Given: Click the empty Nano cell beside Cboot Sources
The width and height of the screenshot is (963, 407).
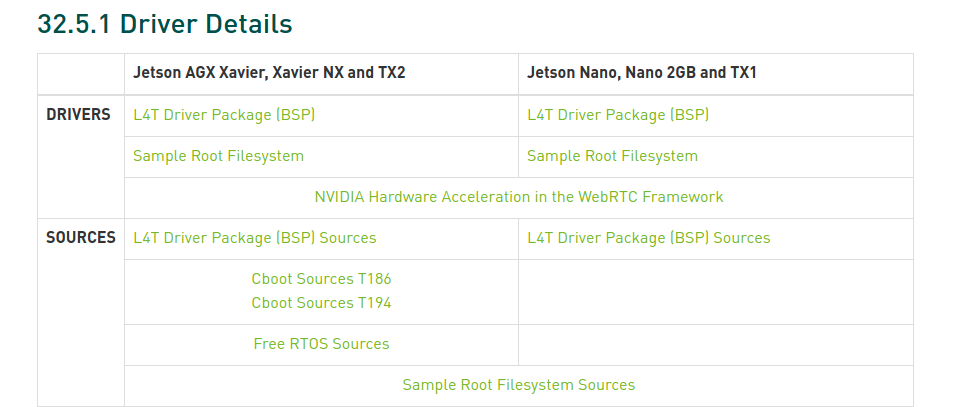Looking at the screenshot, I should tap(715, 291).
